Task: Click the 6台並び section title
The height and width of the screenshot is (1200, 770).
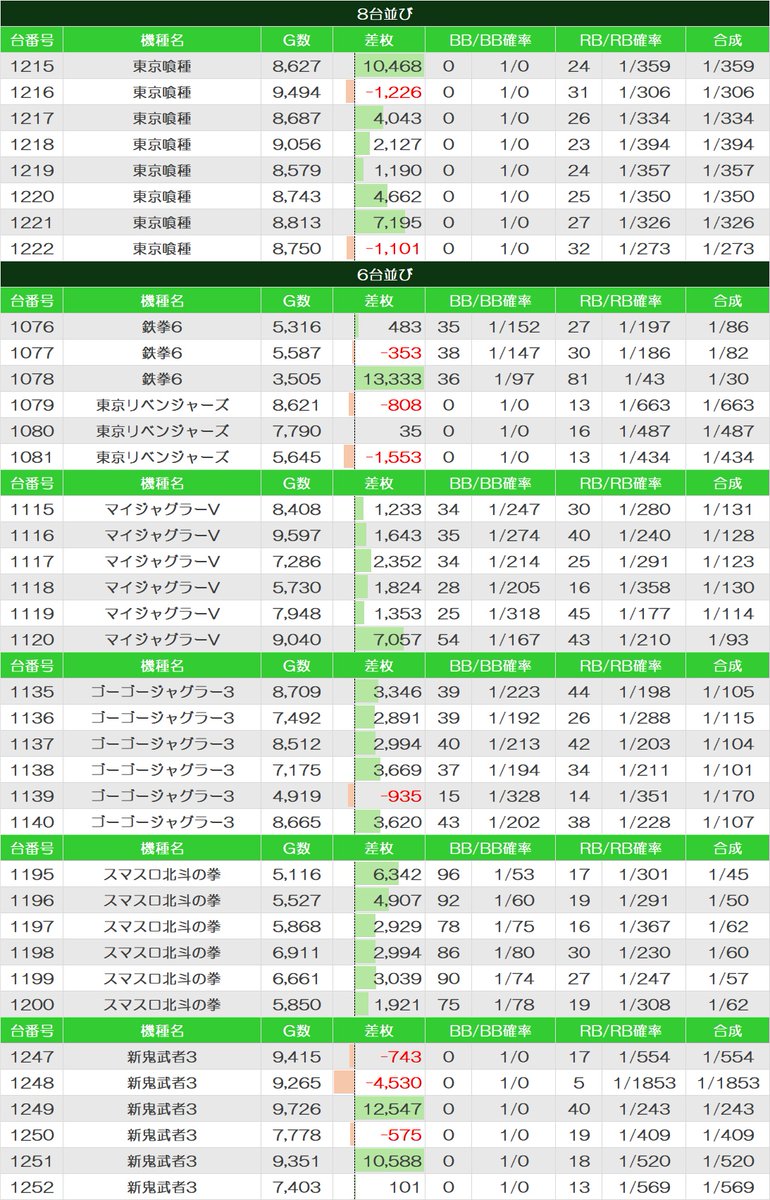Action: point(384,274)
